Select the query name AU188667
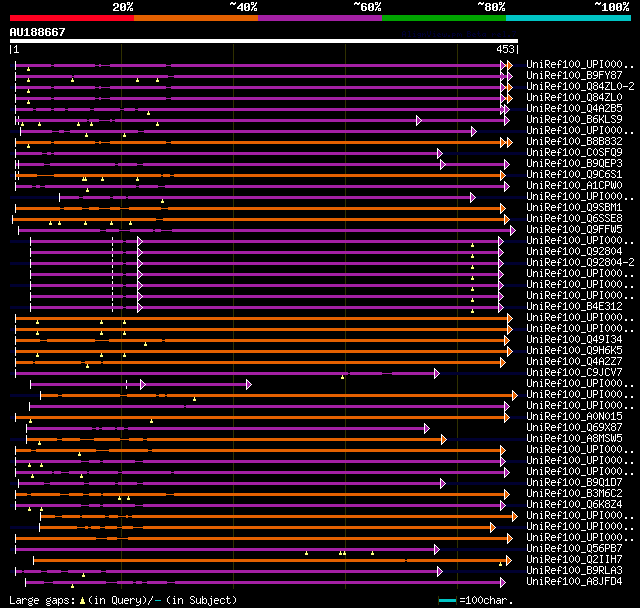Screen dimensions: 640x608 click(x=37, y=32)
